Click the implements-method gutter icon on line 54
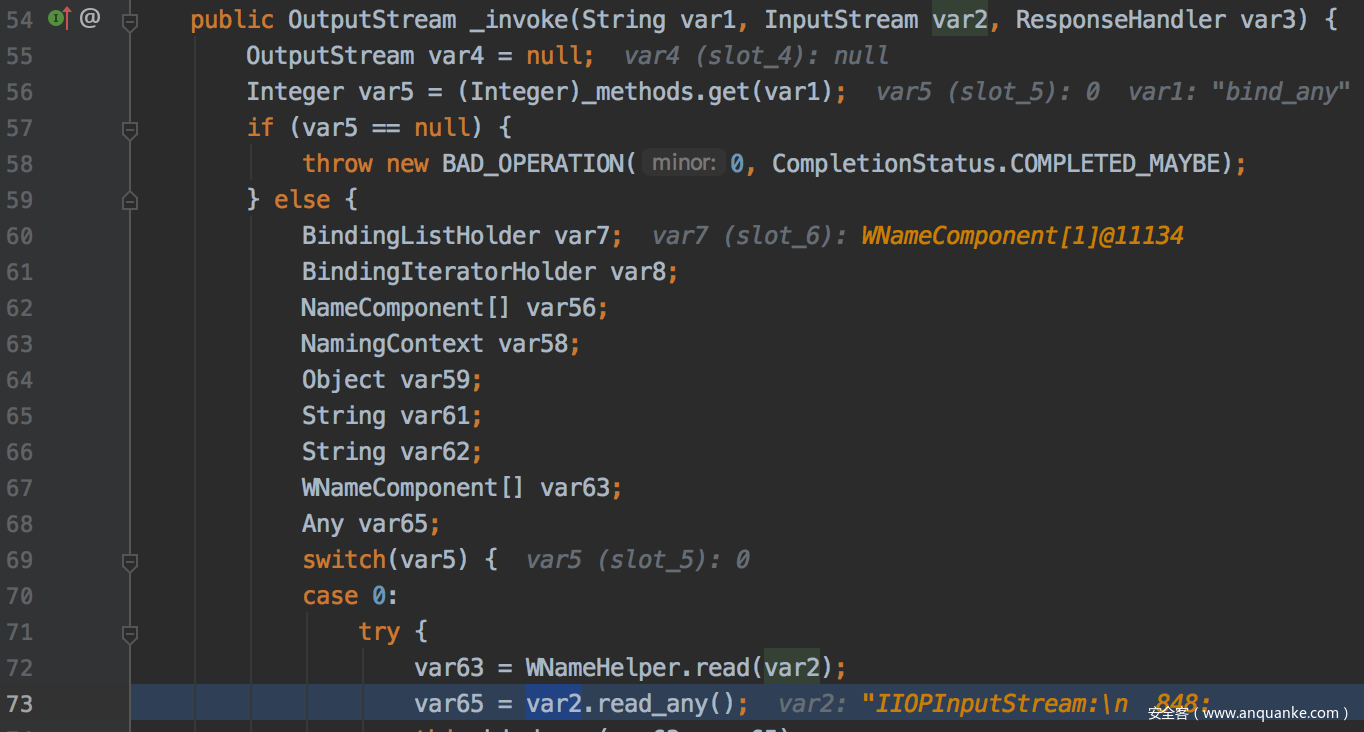Screen dimensions: 1364x732 (59, 17)
